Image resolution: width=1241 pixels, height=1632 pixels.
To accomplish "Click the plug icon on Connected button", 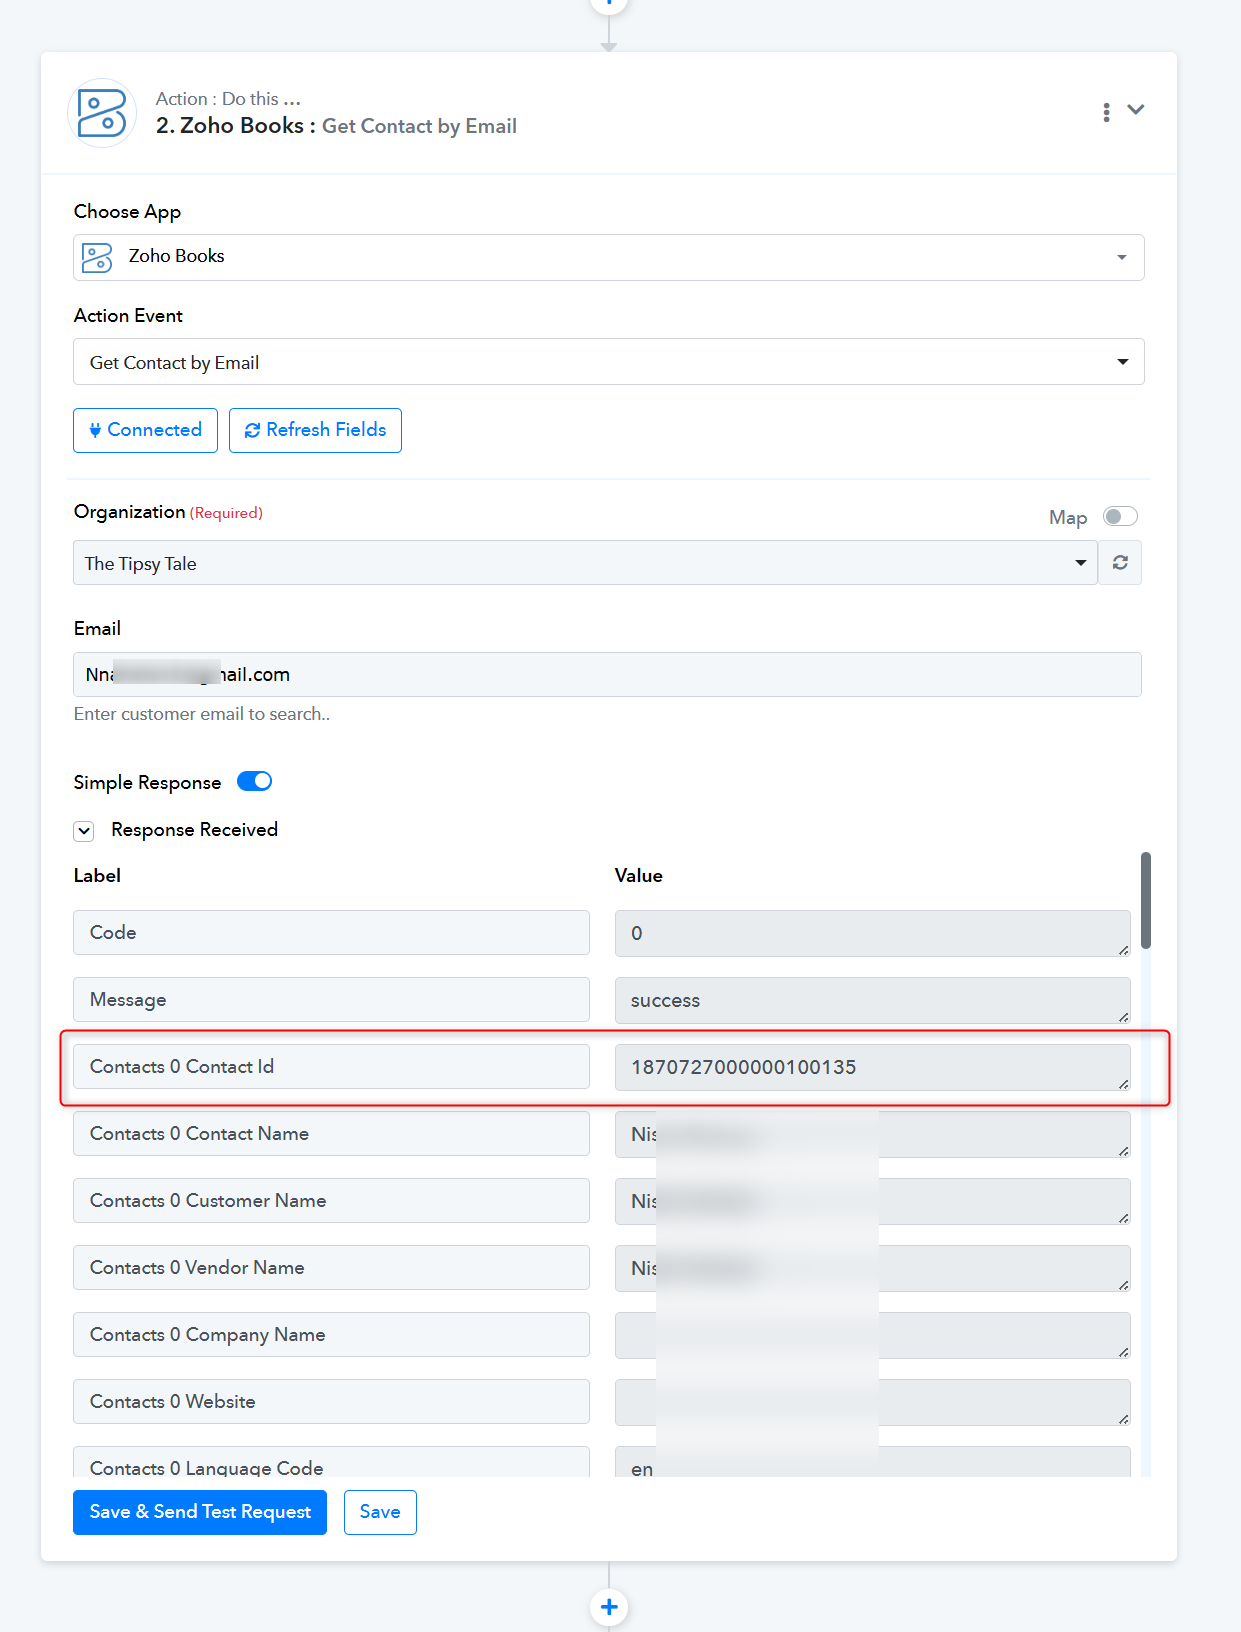I will 95,430.
